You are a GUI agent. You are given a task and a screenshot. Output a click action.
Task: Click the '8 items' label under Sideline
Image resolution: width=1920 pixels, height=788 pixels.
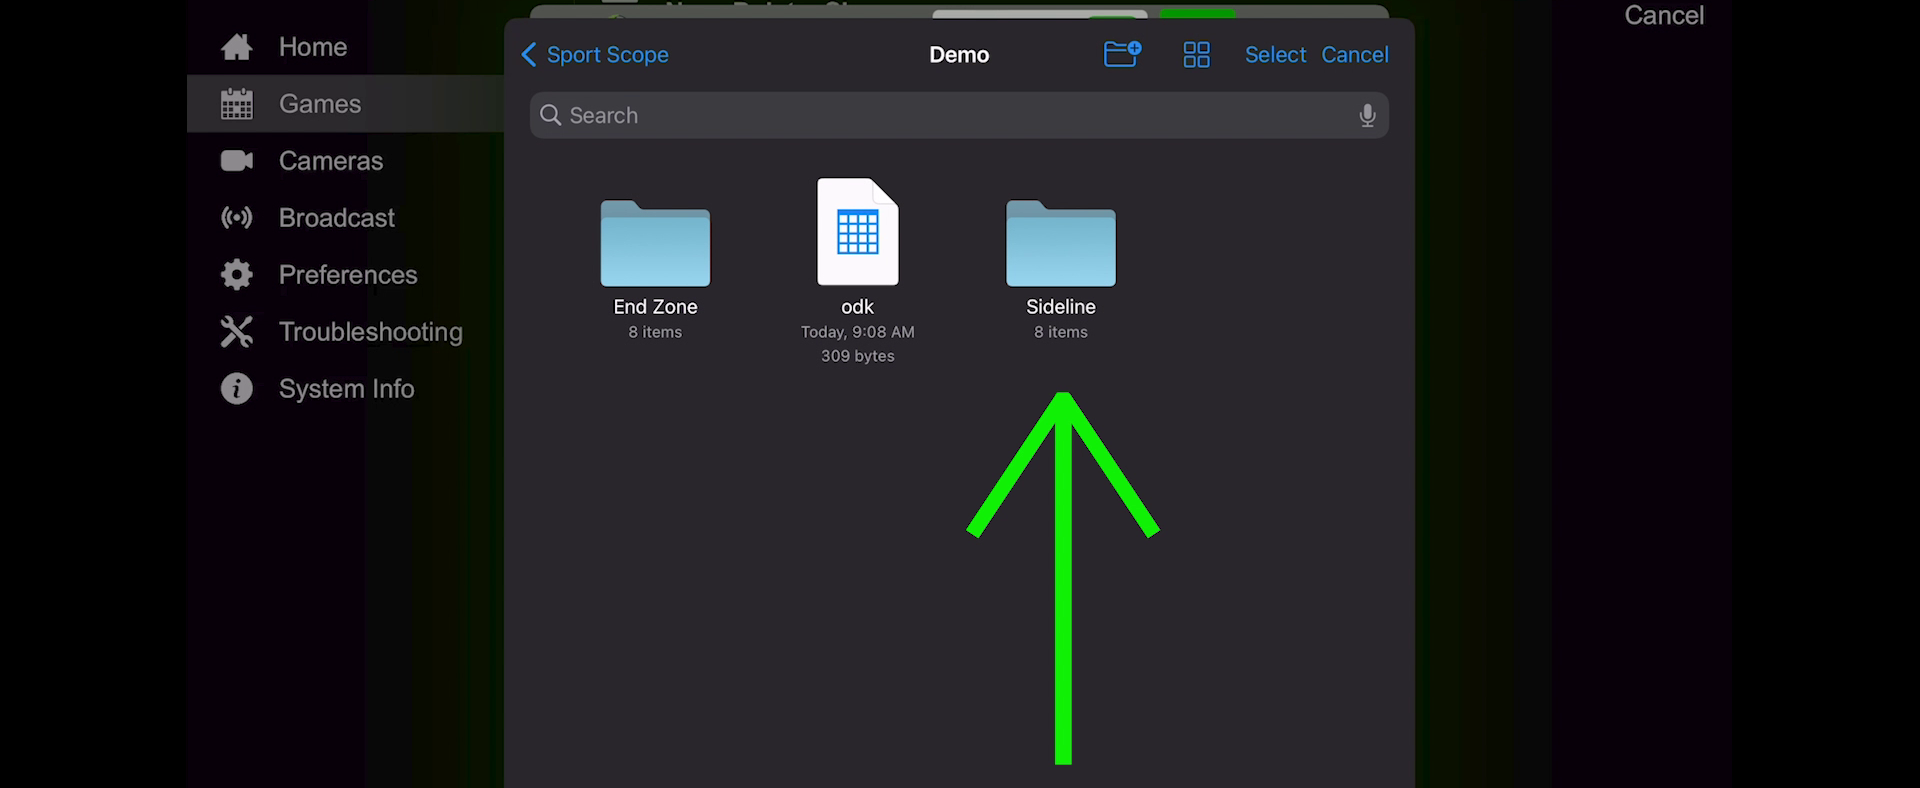[x=1061, y=332]
